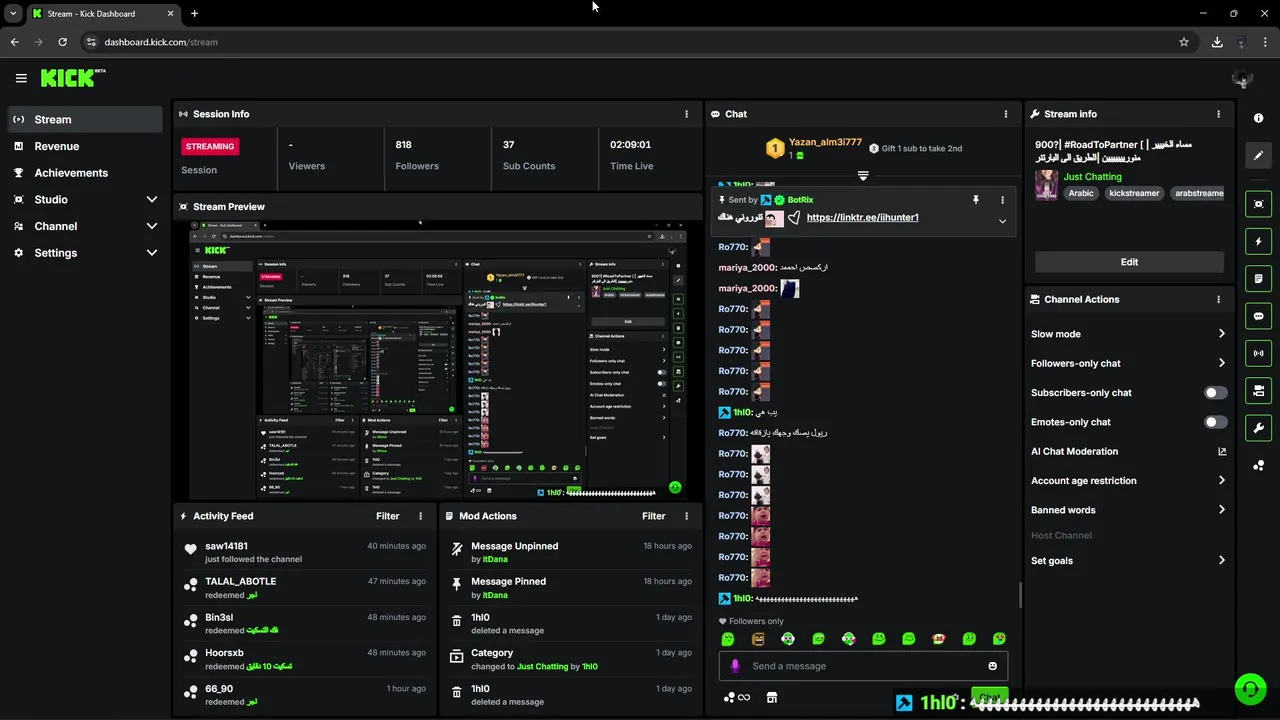
Task: Click the chat panel scrollbar
Action: (1020, 595)
